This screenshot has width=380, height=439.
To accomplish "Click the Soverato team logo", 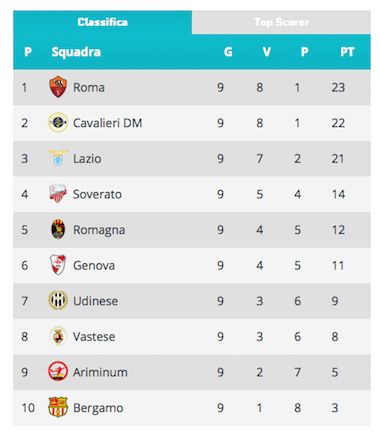I will click(58, 194).
